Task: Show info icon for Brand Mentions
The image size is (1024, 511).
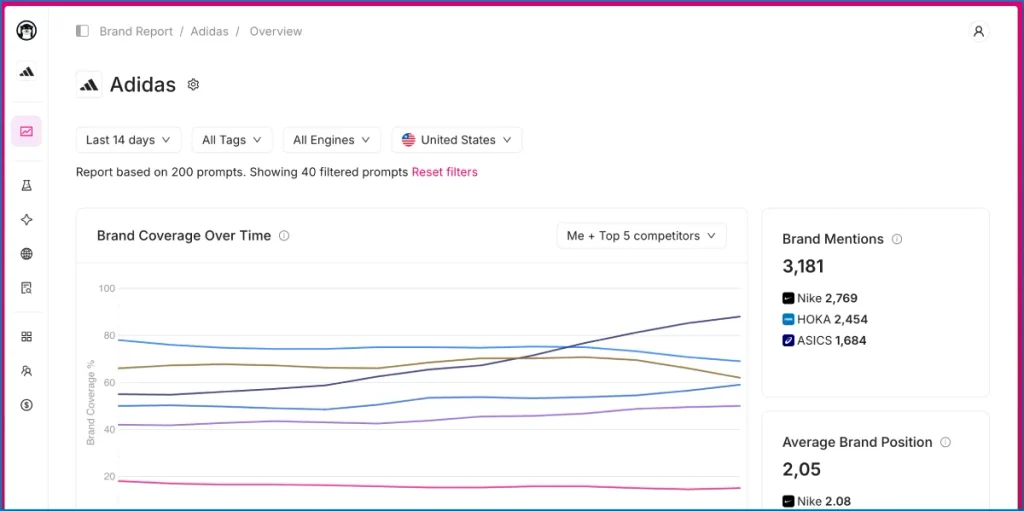Action: pos(897,239)
